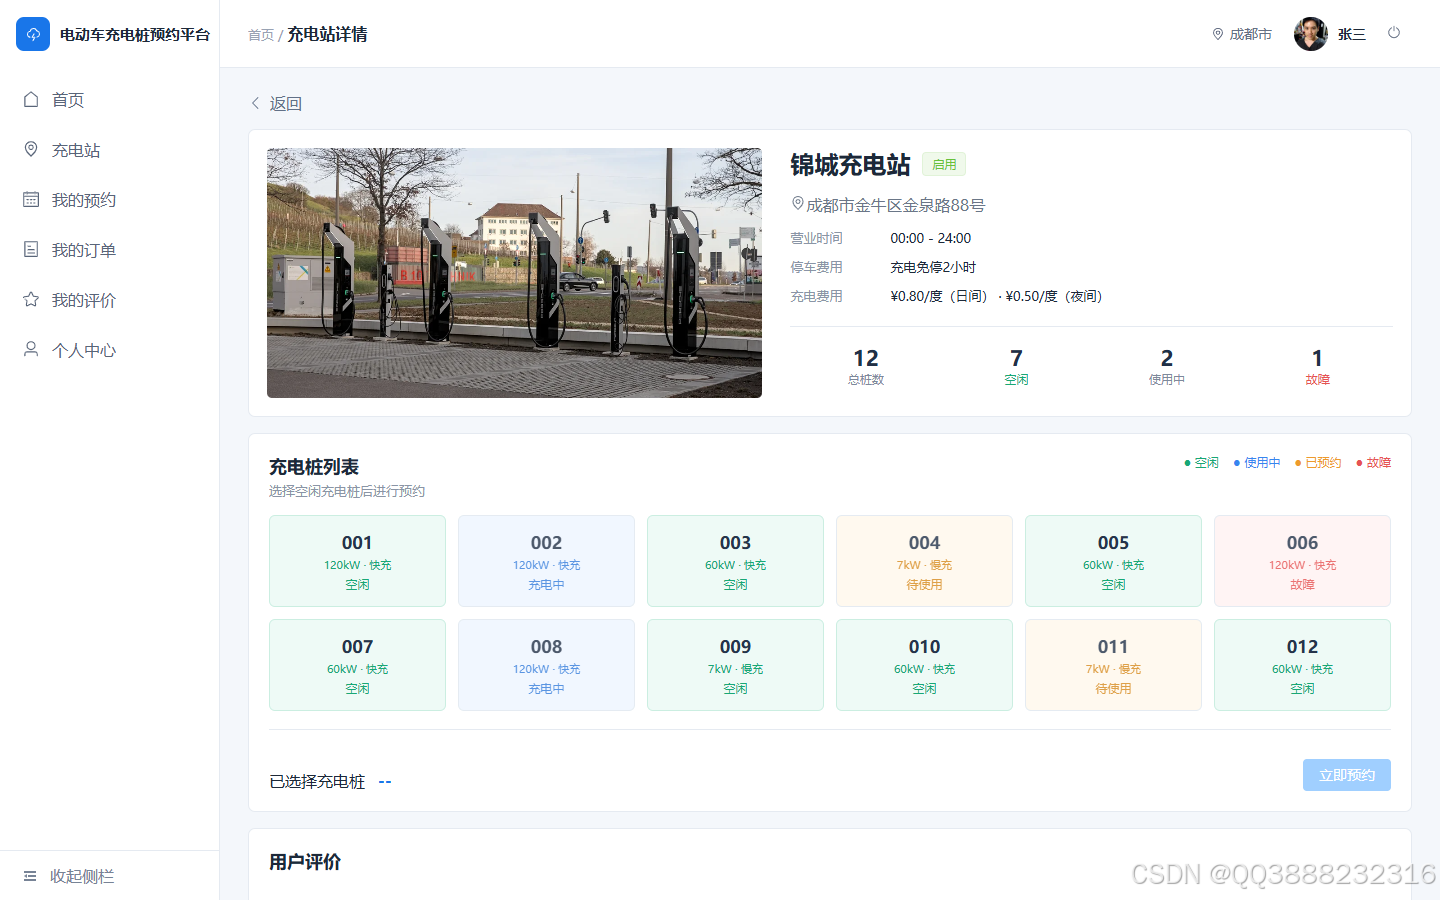1440x900 pixels.
Task: Click the 启用 status tag
Action: [x=944, y=164]
